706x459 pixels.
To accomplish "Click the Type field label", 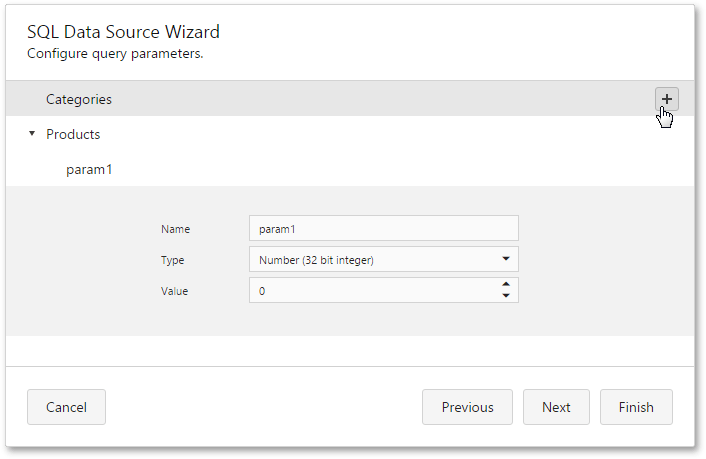I will 173,260.
